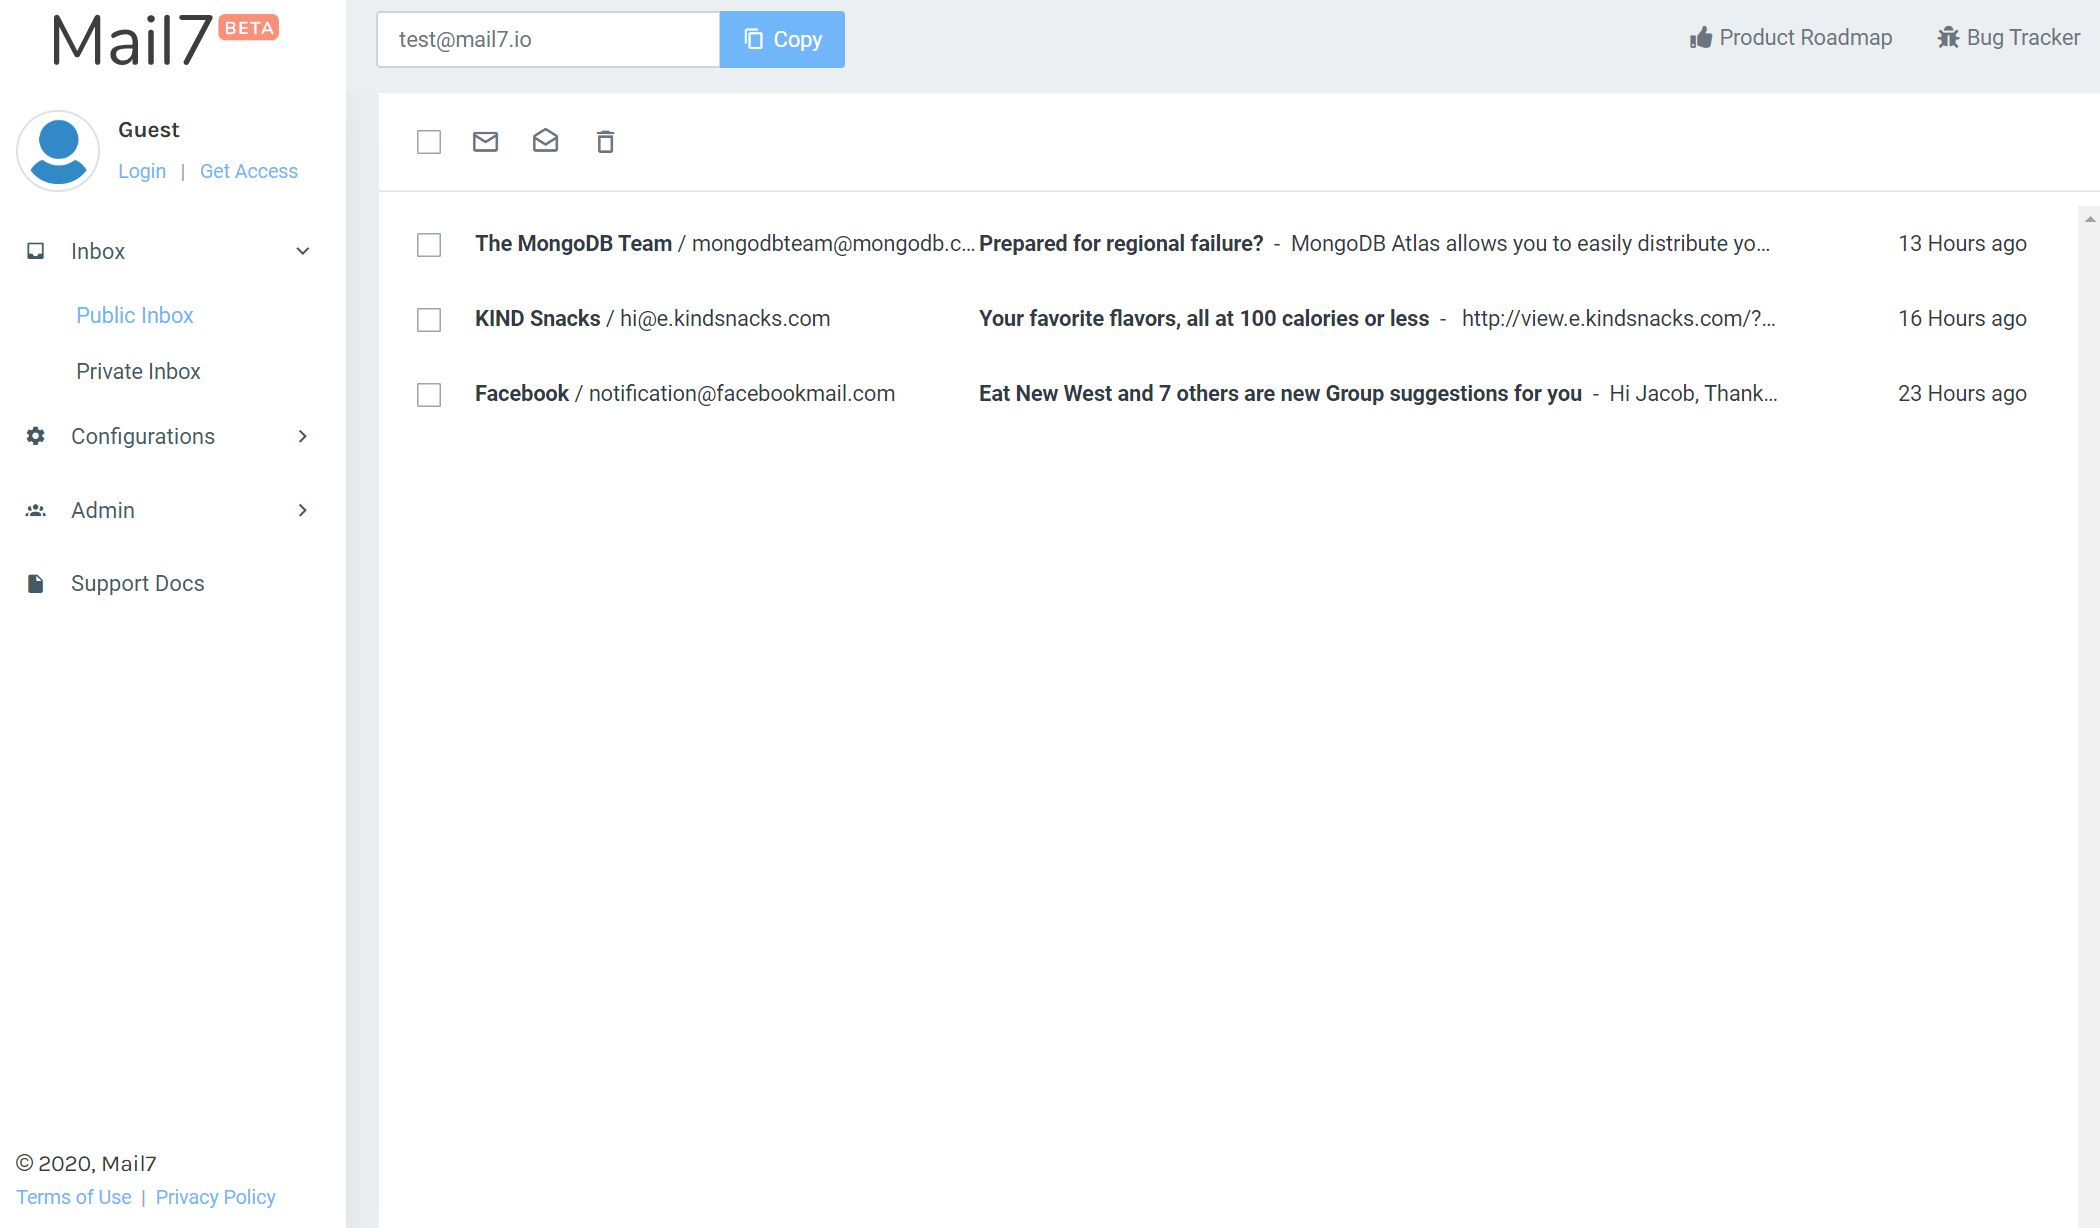Open Configurations via the gear icon
This screenshot has height=1228, width=2100.
point(35,436)
